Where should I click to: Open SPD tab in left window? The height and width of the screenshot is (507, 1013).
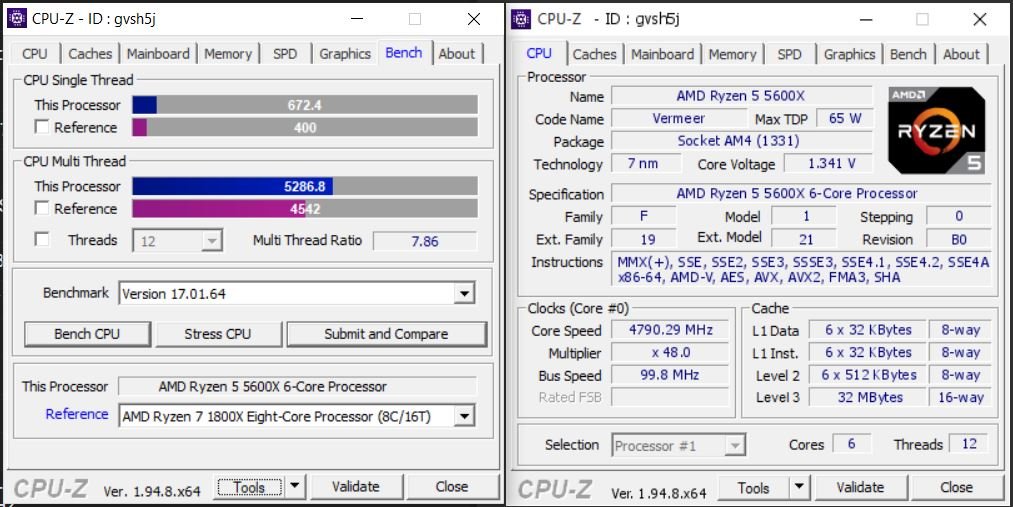[x=285, y=54]
